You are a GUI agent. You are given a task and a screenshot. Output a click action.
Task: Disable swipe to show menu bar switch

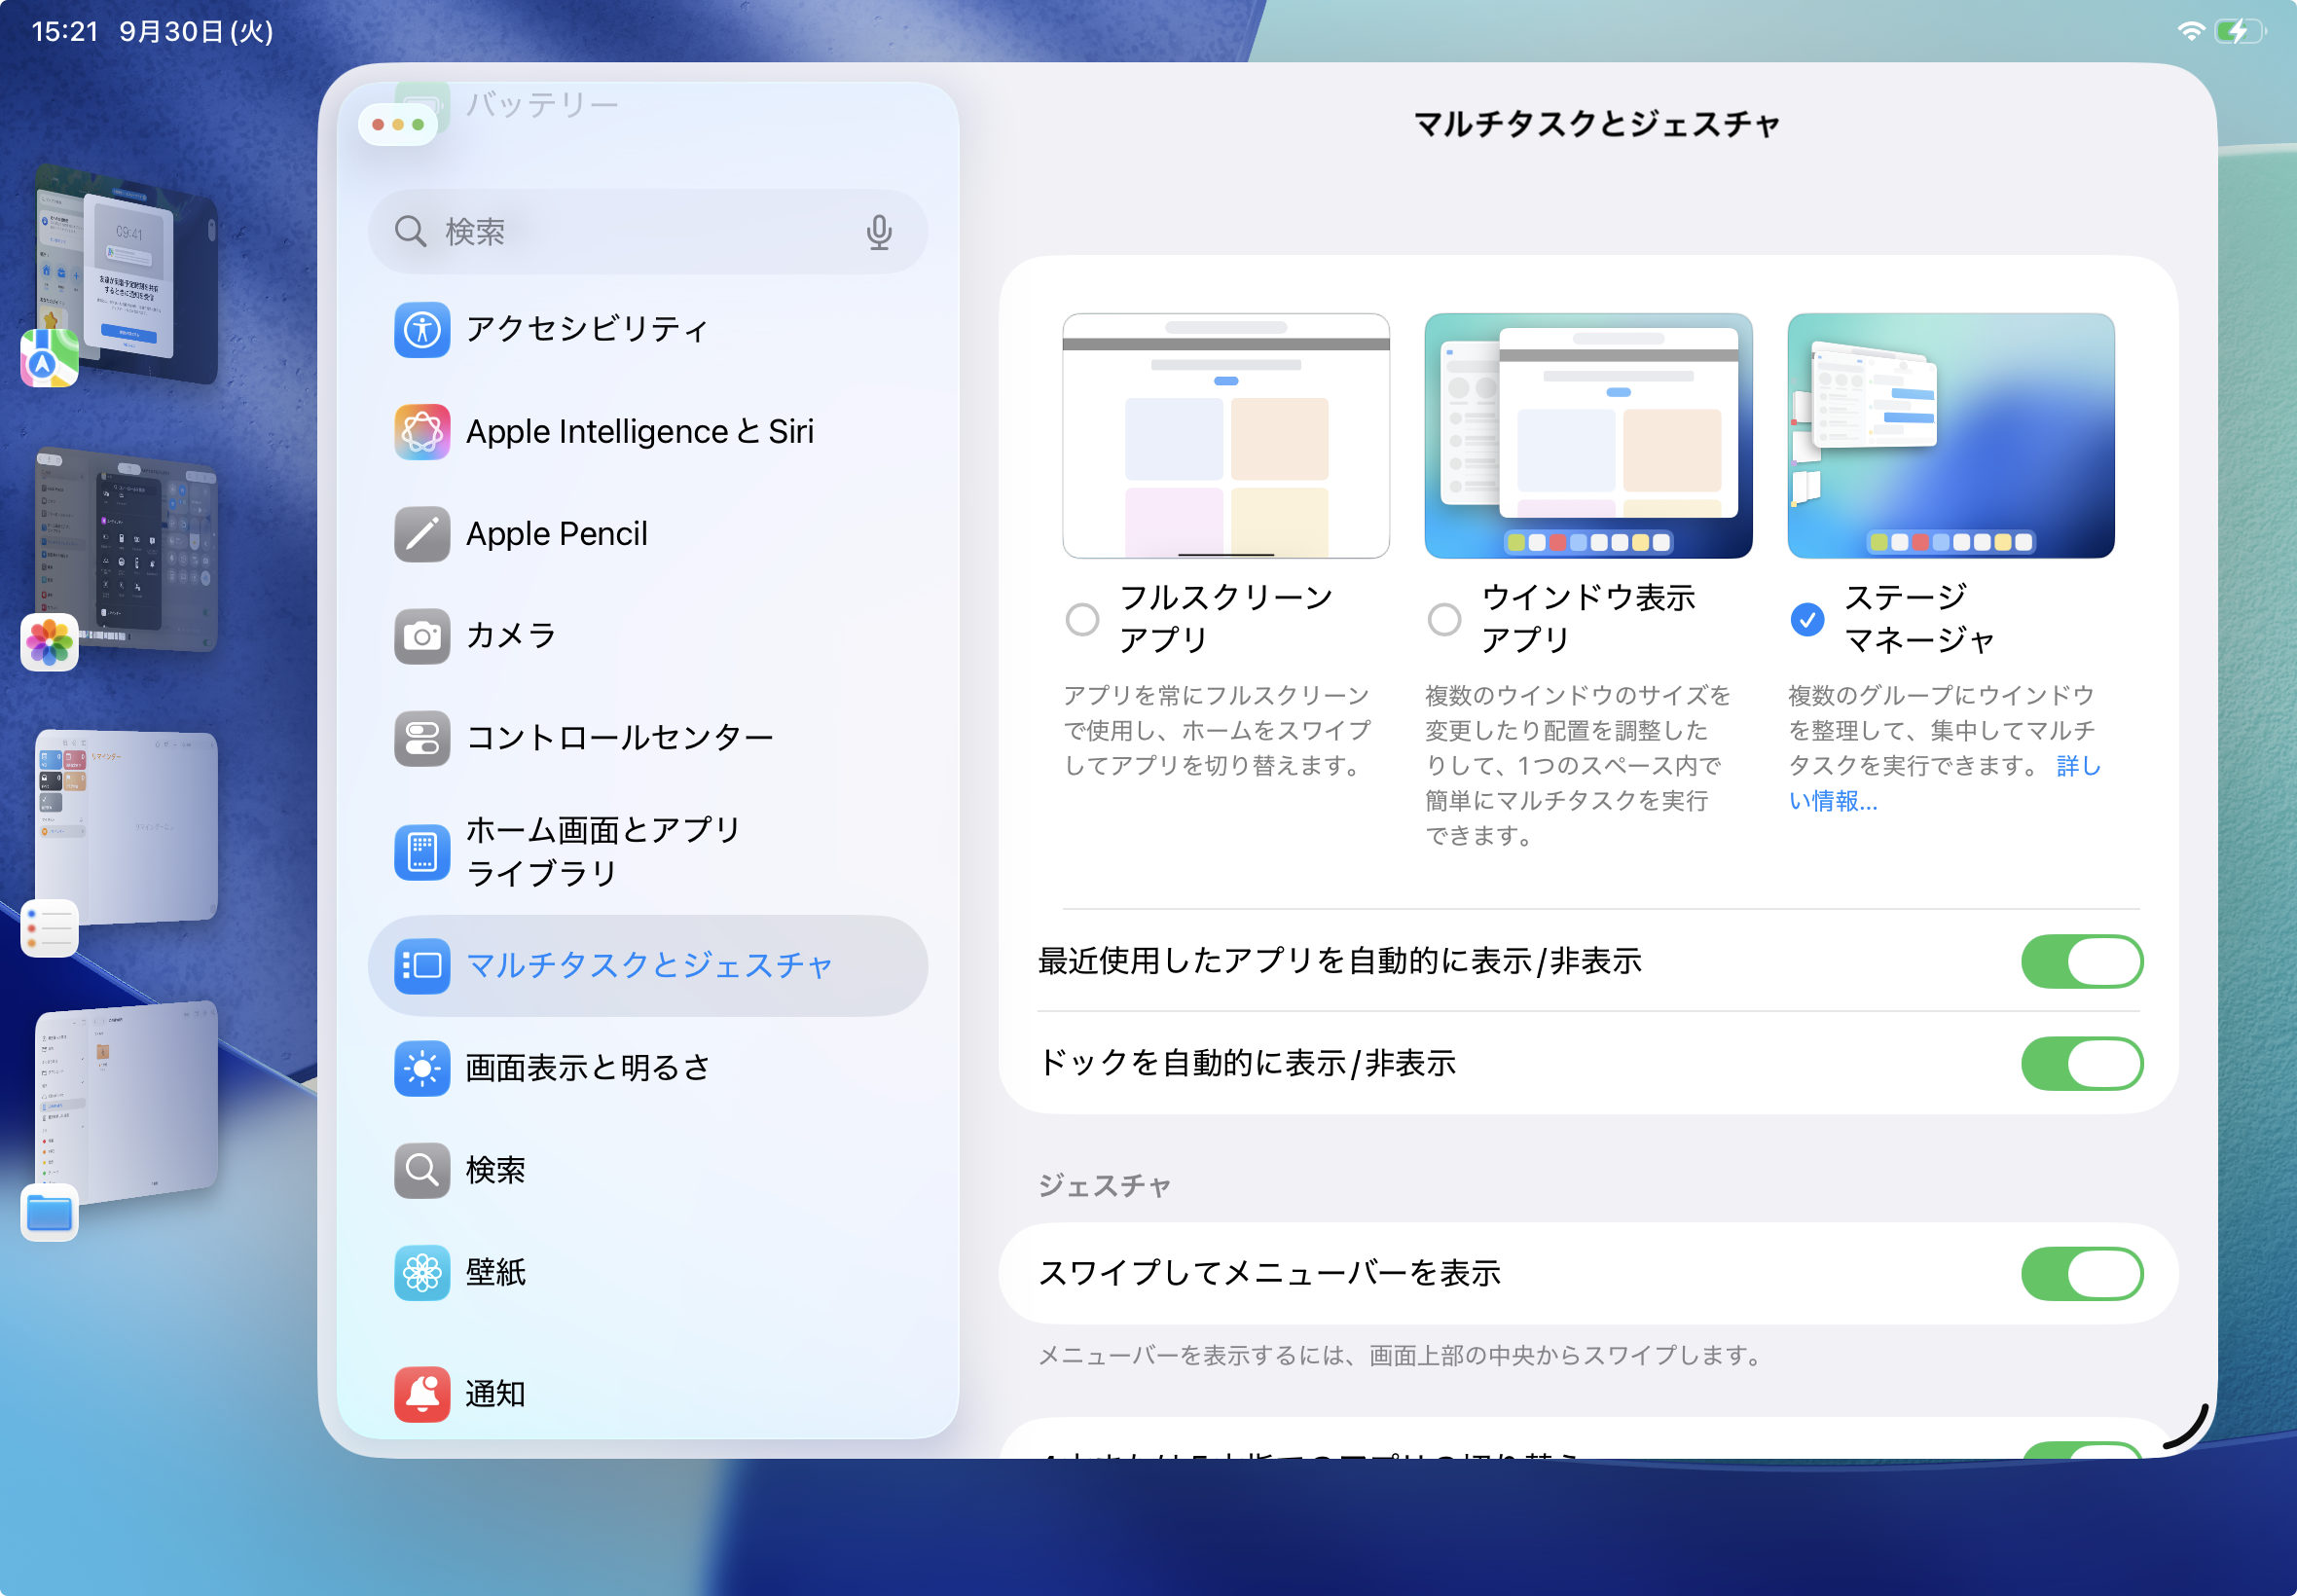click(2081, 1273)
